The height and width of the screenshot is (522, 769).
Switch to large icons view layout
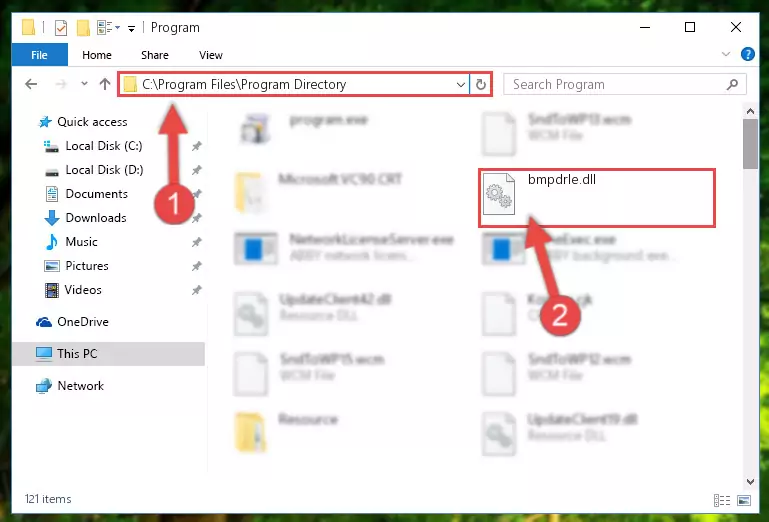pyautogui.click(x=744, y=500)
